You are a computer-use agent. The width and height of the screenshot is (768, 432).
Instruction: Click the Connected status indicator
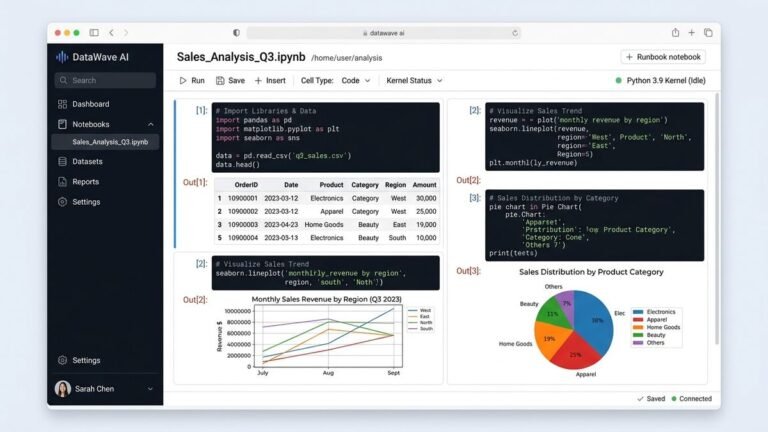pyautogui.click(x=692, y=399)
